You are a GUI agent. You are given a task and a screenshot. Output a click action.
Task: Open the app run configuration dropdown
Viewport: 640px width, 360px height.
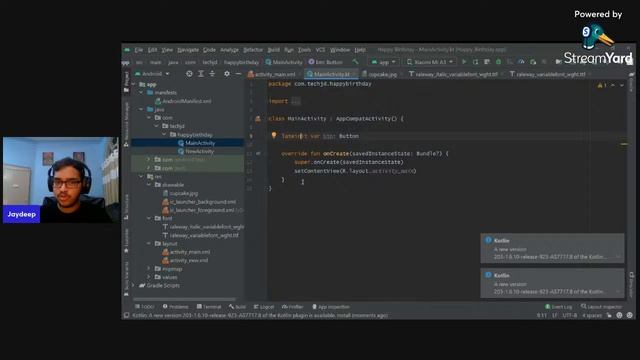384,62
